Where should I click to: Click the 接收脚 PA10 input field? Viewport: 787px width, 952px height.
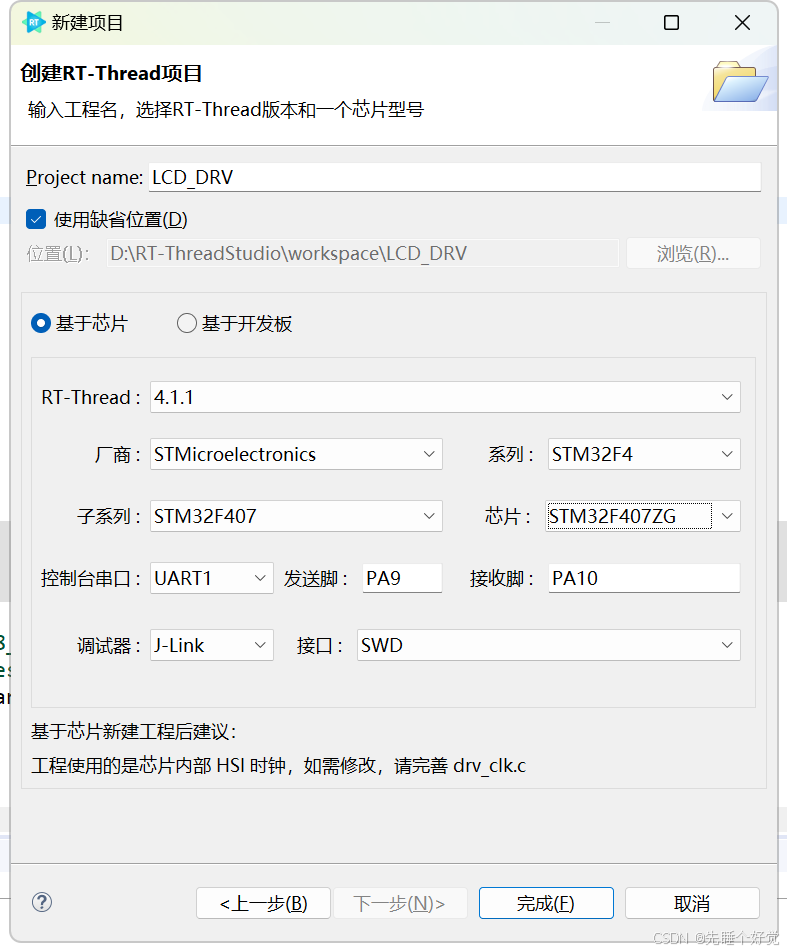644,578
